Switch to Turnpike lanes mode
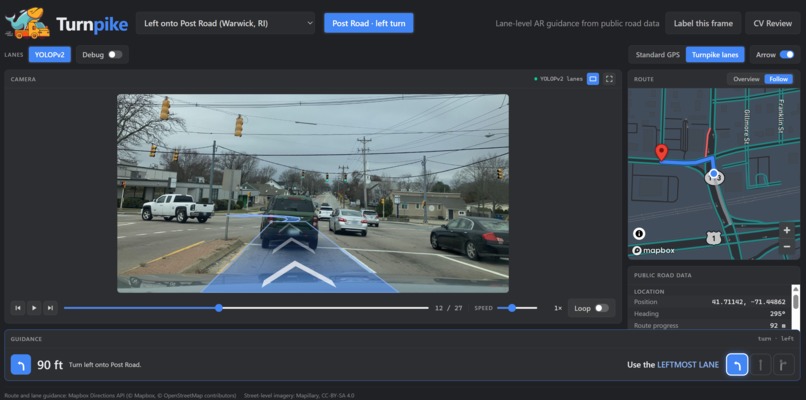The width and height of the screenshot is (806, 400). point(715,54)
